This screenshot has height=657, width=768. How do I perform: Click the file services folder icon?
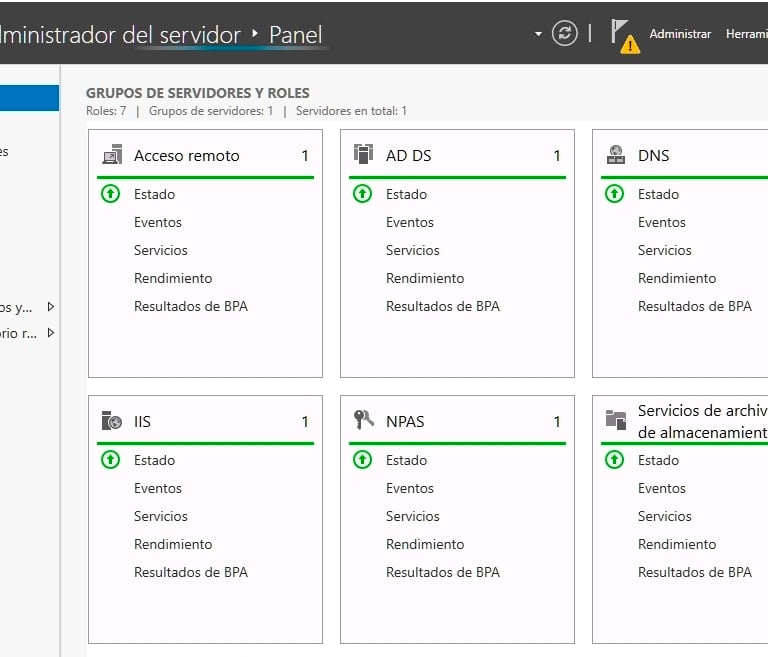(x=616, y=420)
